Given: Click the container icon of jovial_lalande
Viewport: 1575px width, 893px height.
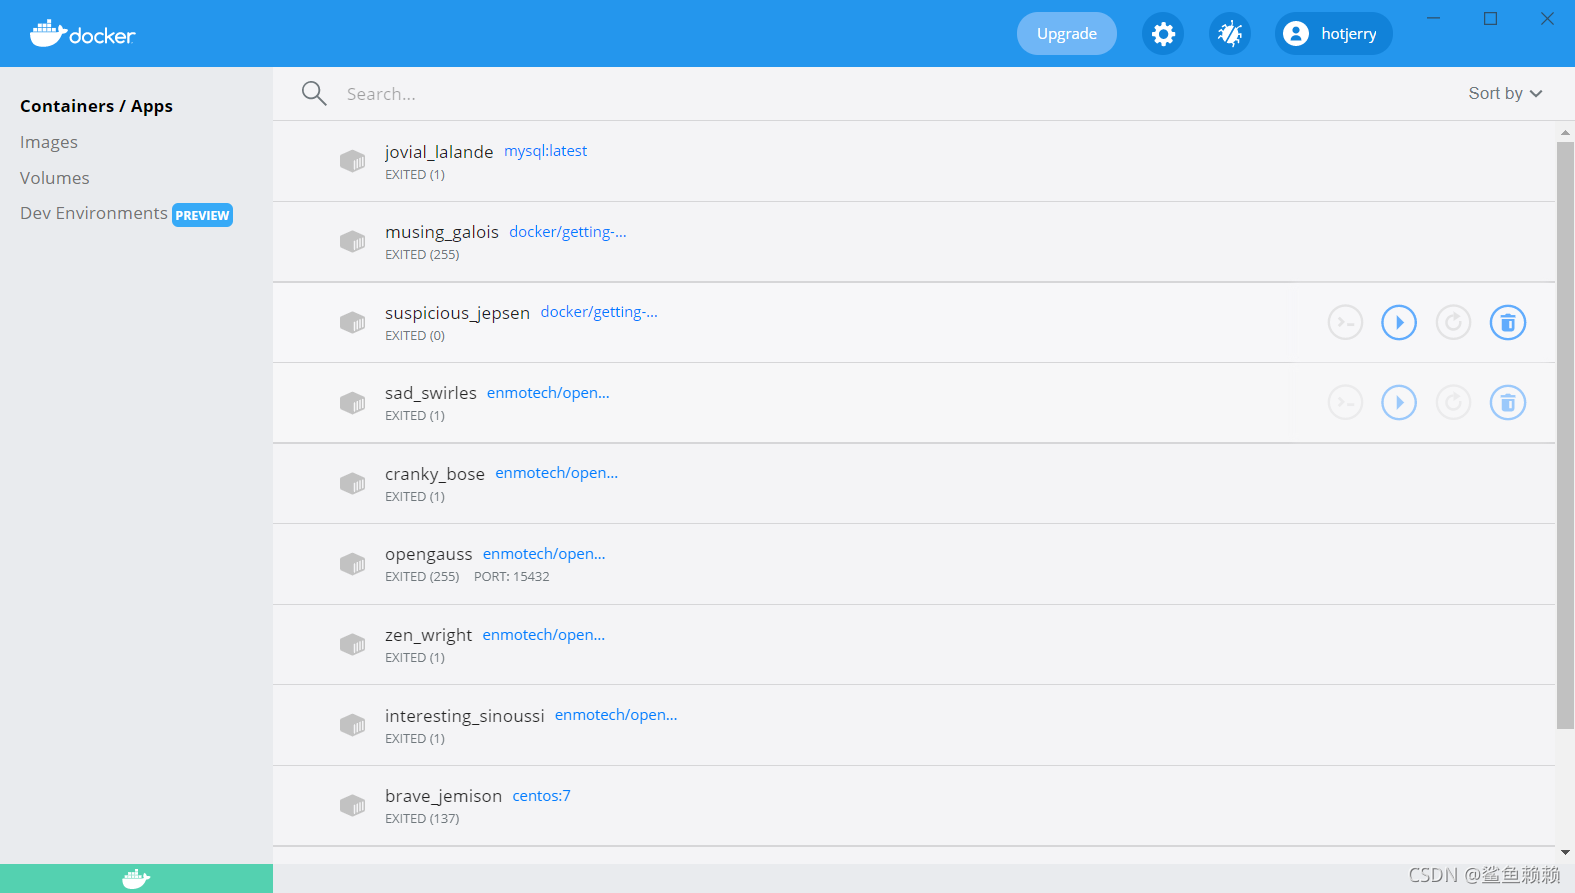Looking at the screenshot, I should (352, 161).
